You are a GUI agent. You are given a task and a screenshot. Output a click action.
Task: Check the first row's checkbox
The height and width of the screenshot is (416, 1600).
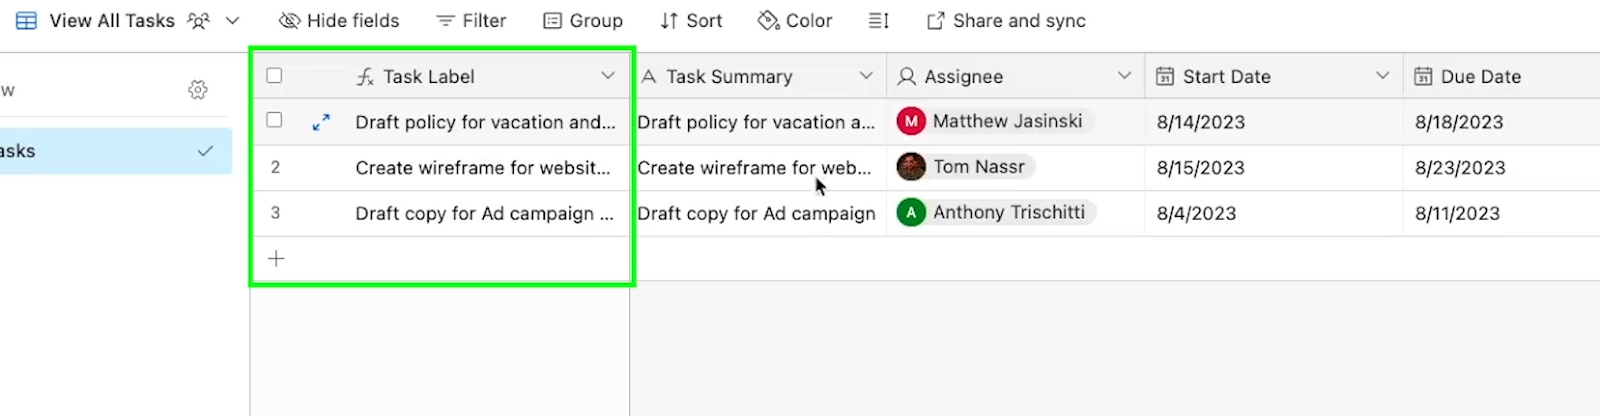pyautogui.click(x=275, y=121)
